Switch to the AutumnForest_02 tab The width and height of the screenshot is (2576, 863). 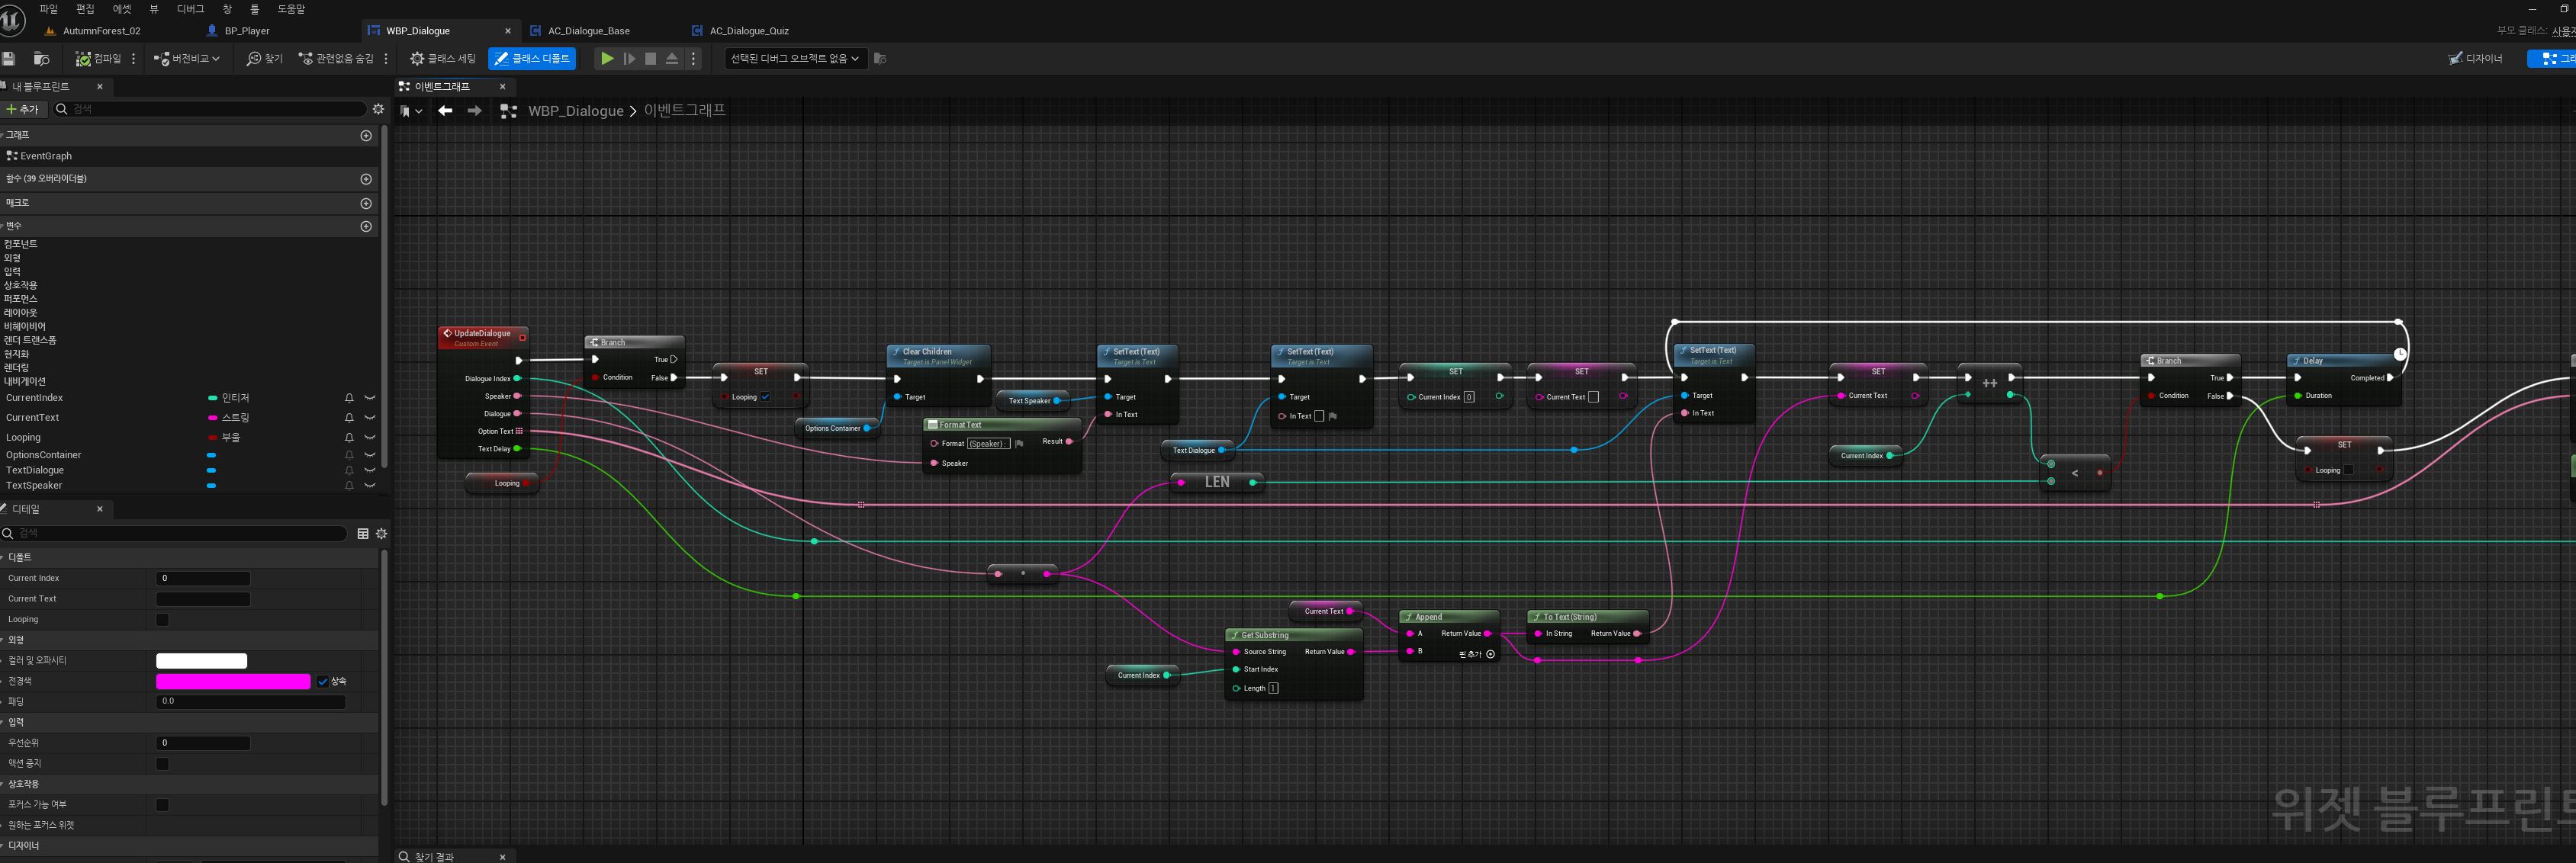[x=101, y=31]
